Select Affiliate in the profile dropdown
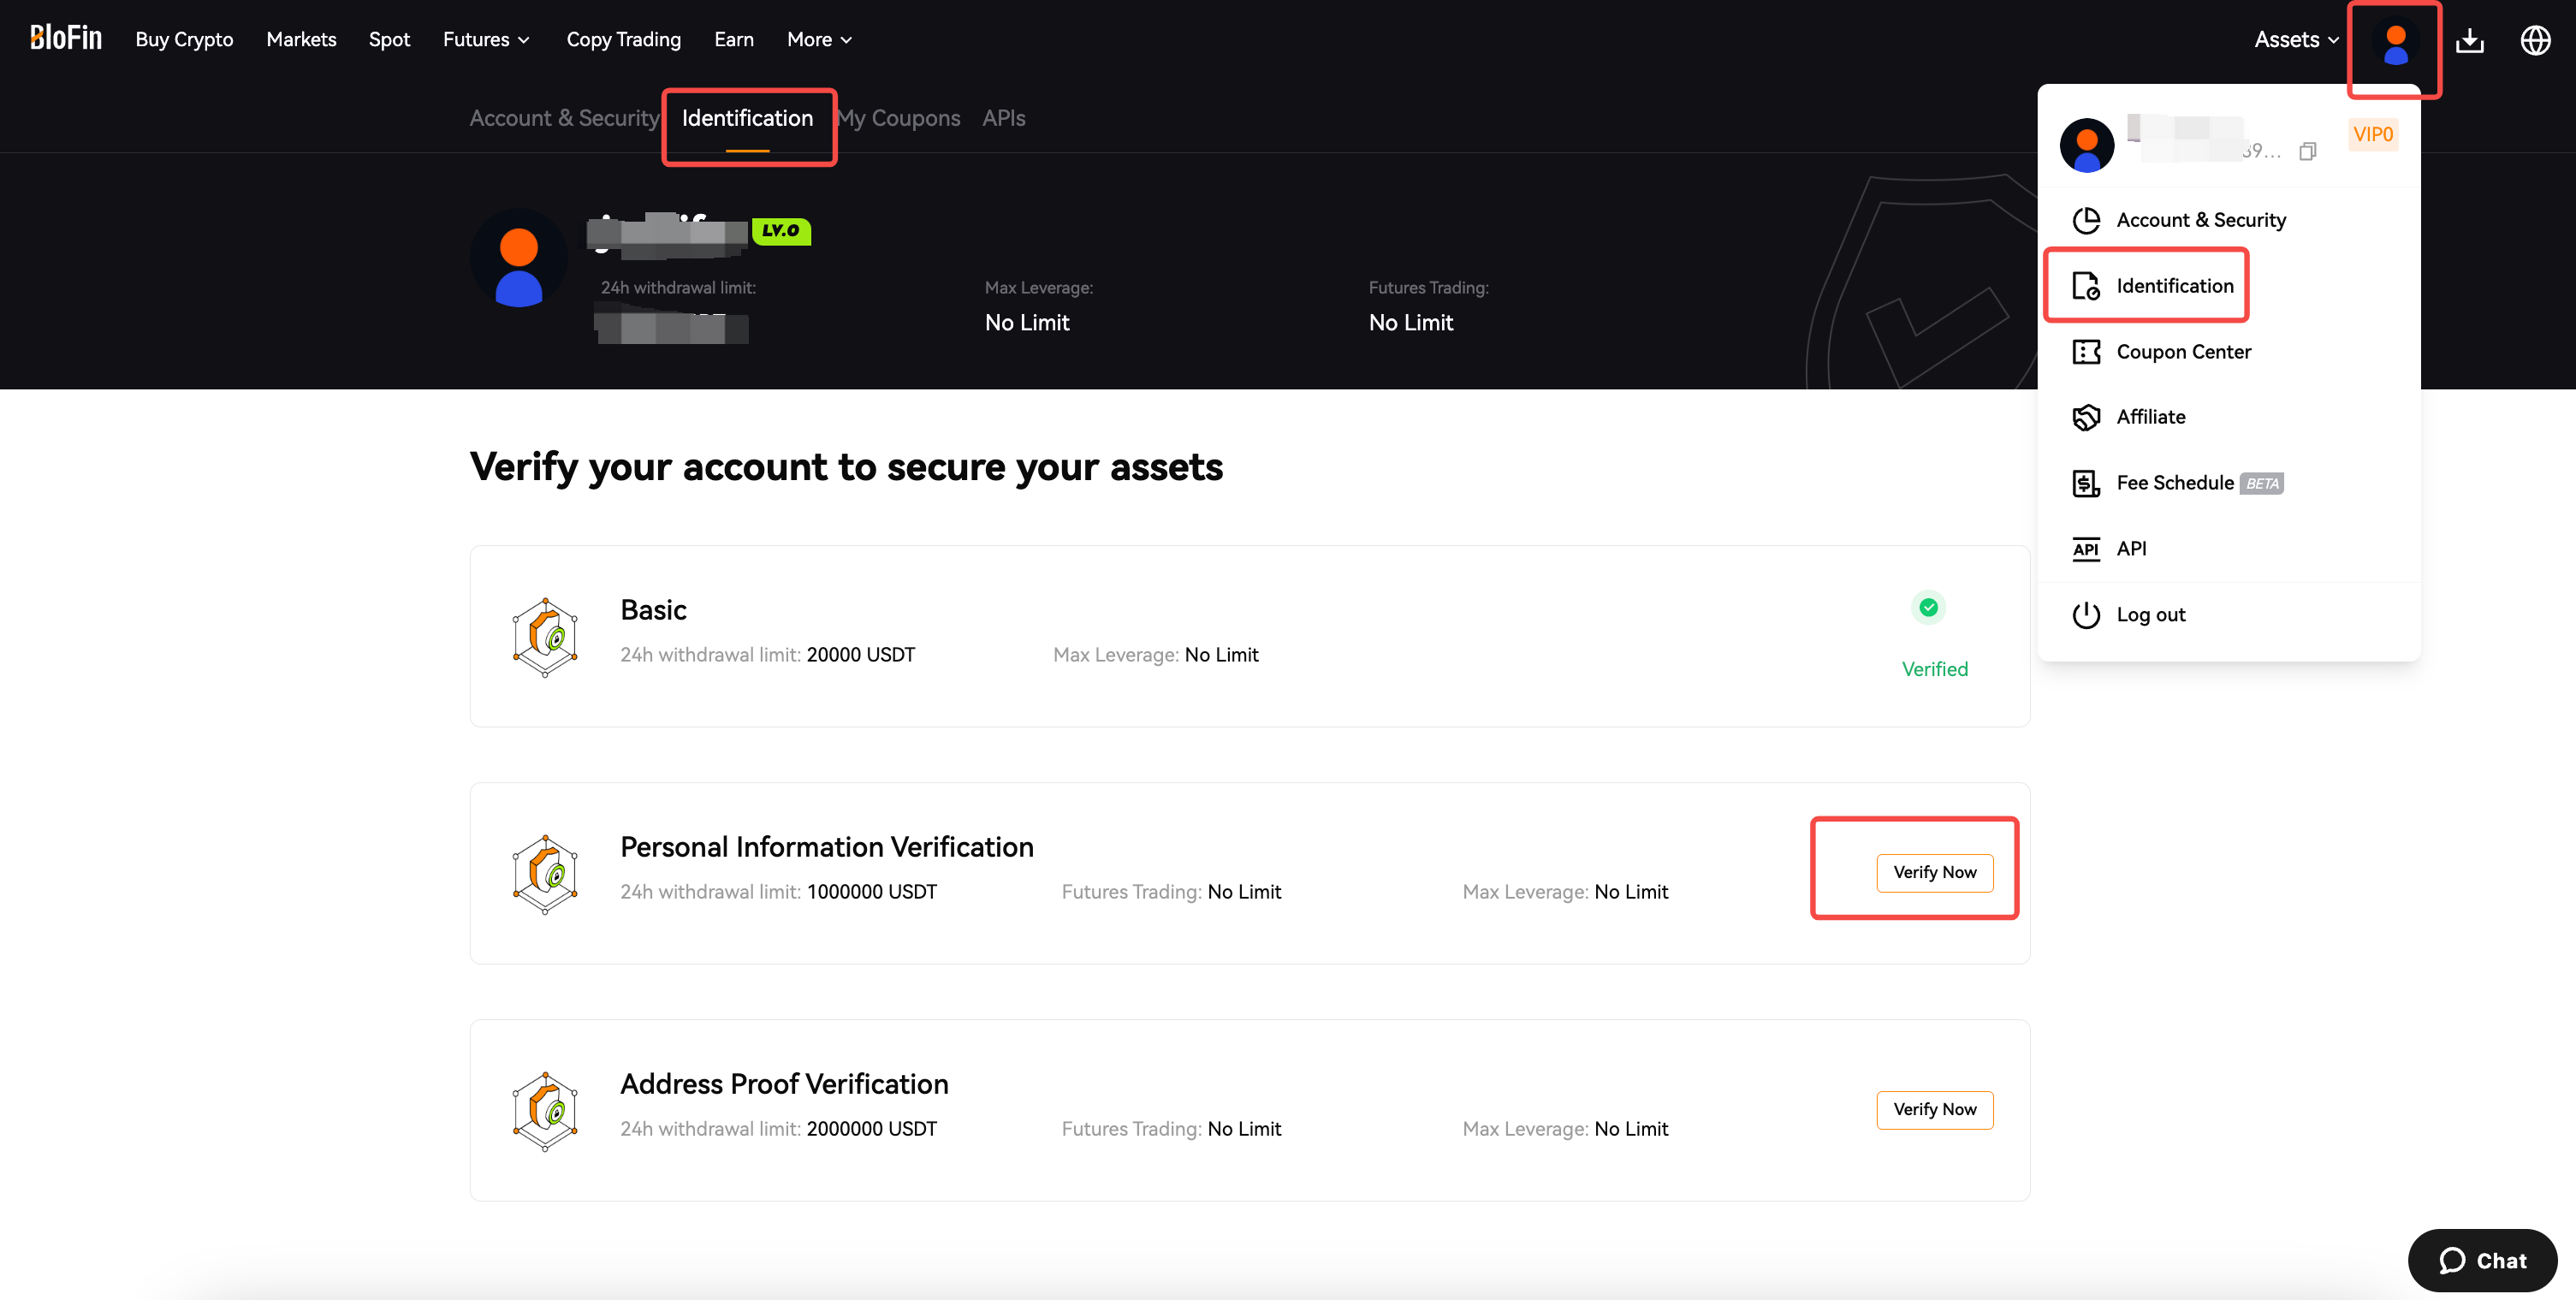This screenshot has height=1300, width=2576. (x=2150, y=417)
